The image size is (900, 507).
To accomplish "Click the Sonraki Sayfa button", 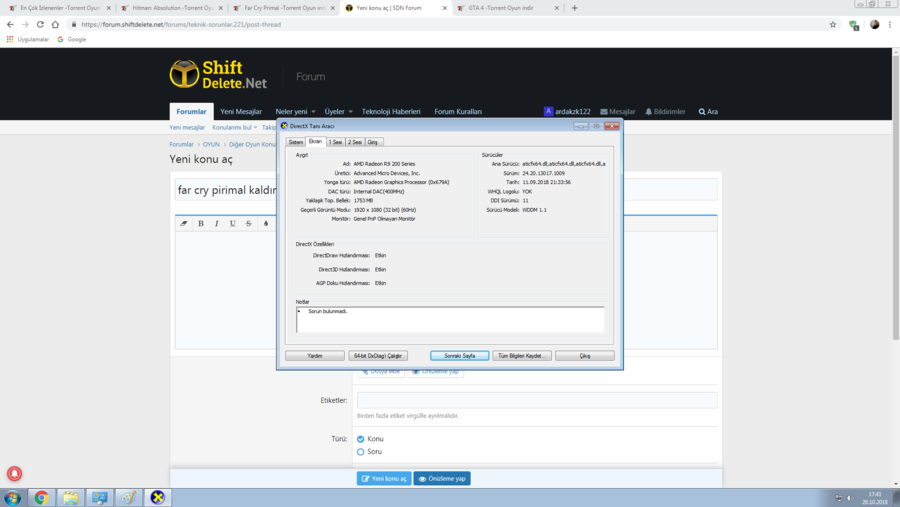I will pos(460,356).
